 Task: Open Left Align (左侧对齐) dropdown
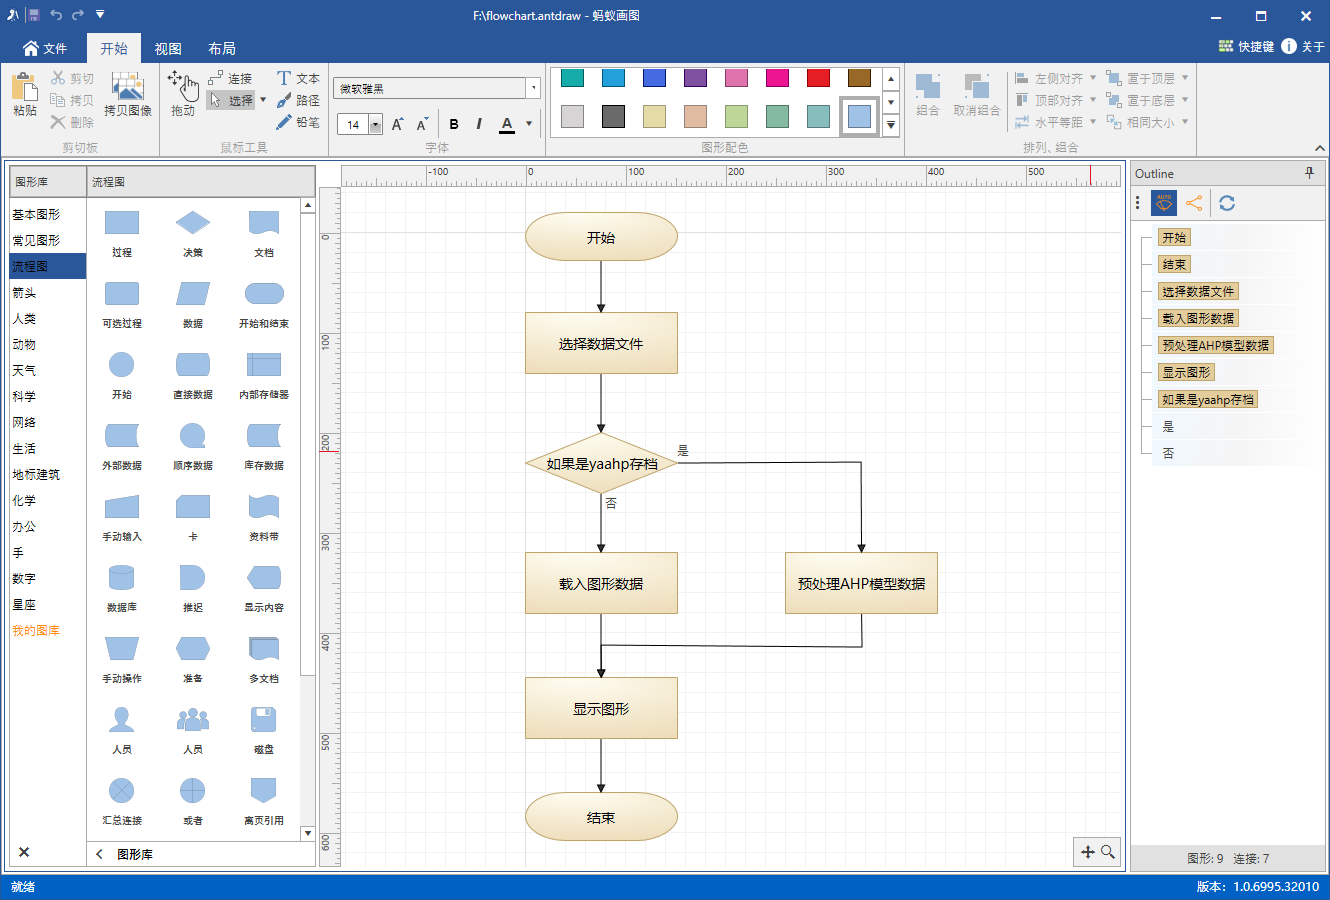(1093, 78)
